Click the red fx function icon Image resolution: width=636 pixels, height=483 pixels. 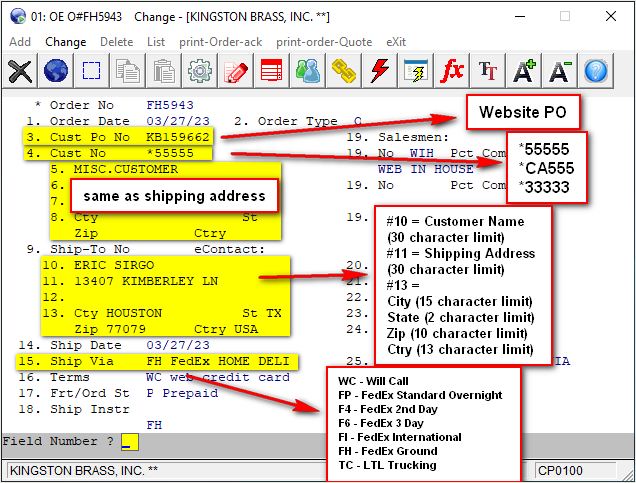451,71
